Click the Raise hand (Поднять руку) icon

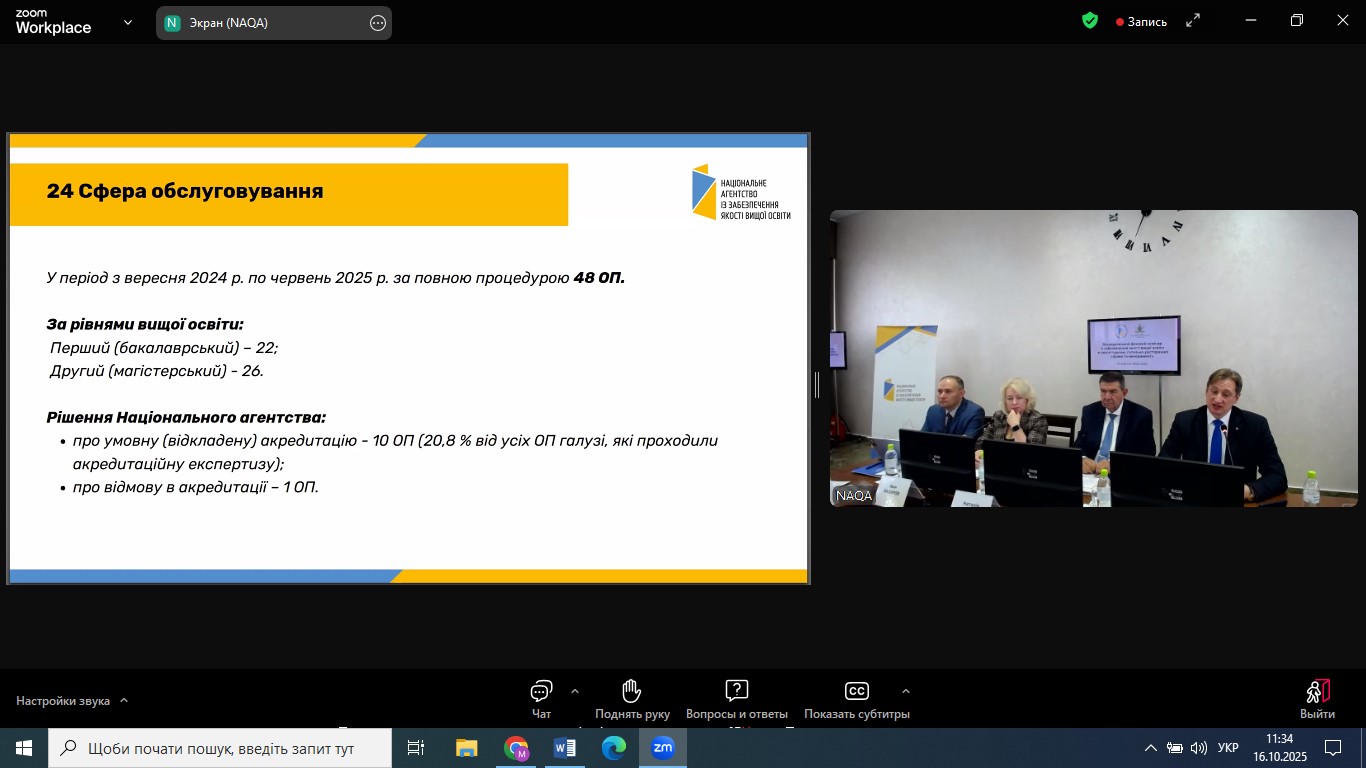[x=631, y=692]
